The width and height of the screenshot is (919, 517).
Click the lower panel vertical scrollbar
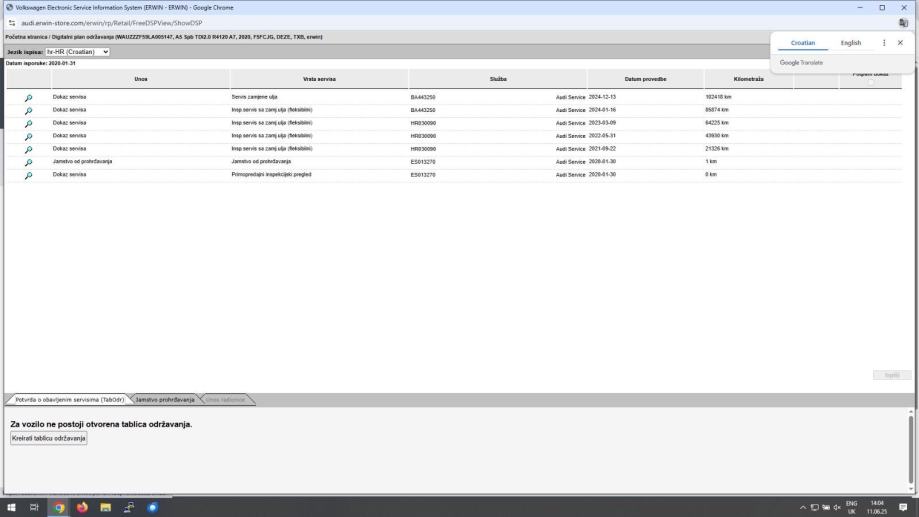point(910,448)
